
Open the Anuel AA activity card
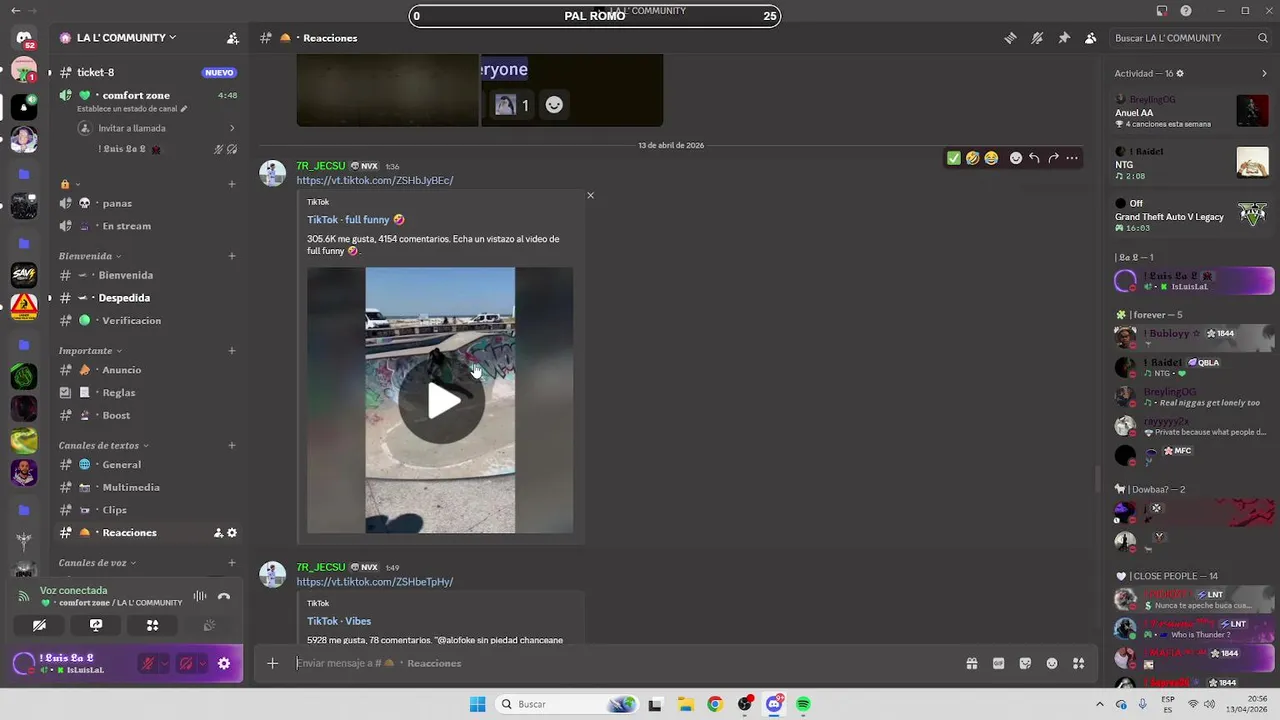(x=1192, y=111)
